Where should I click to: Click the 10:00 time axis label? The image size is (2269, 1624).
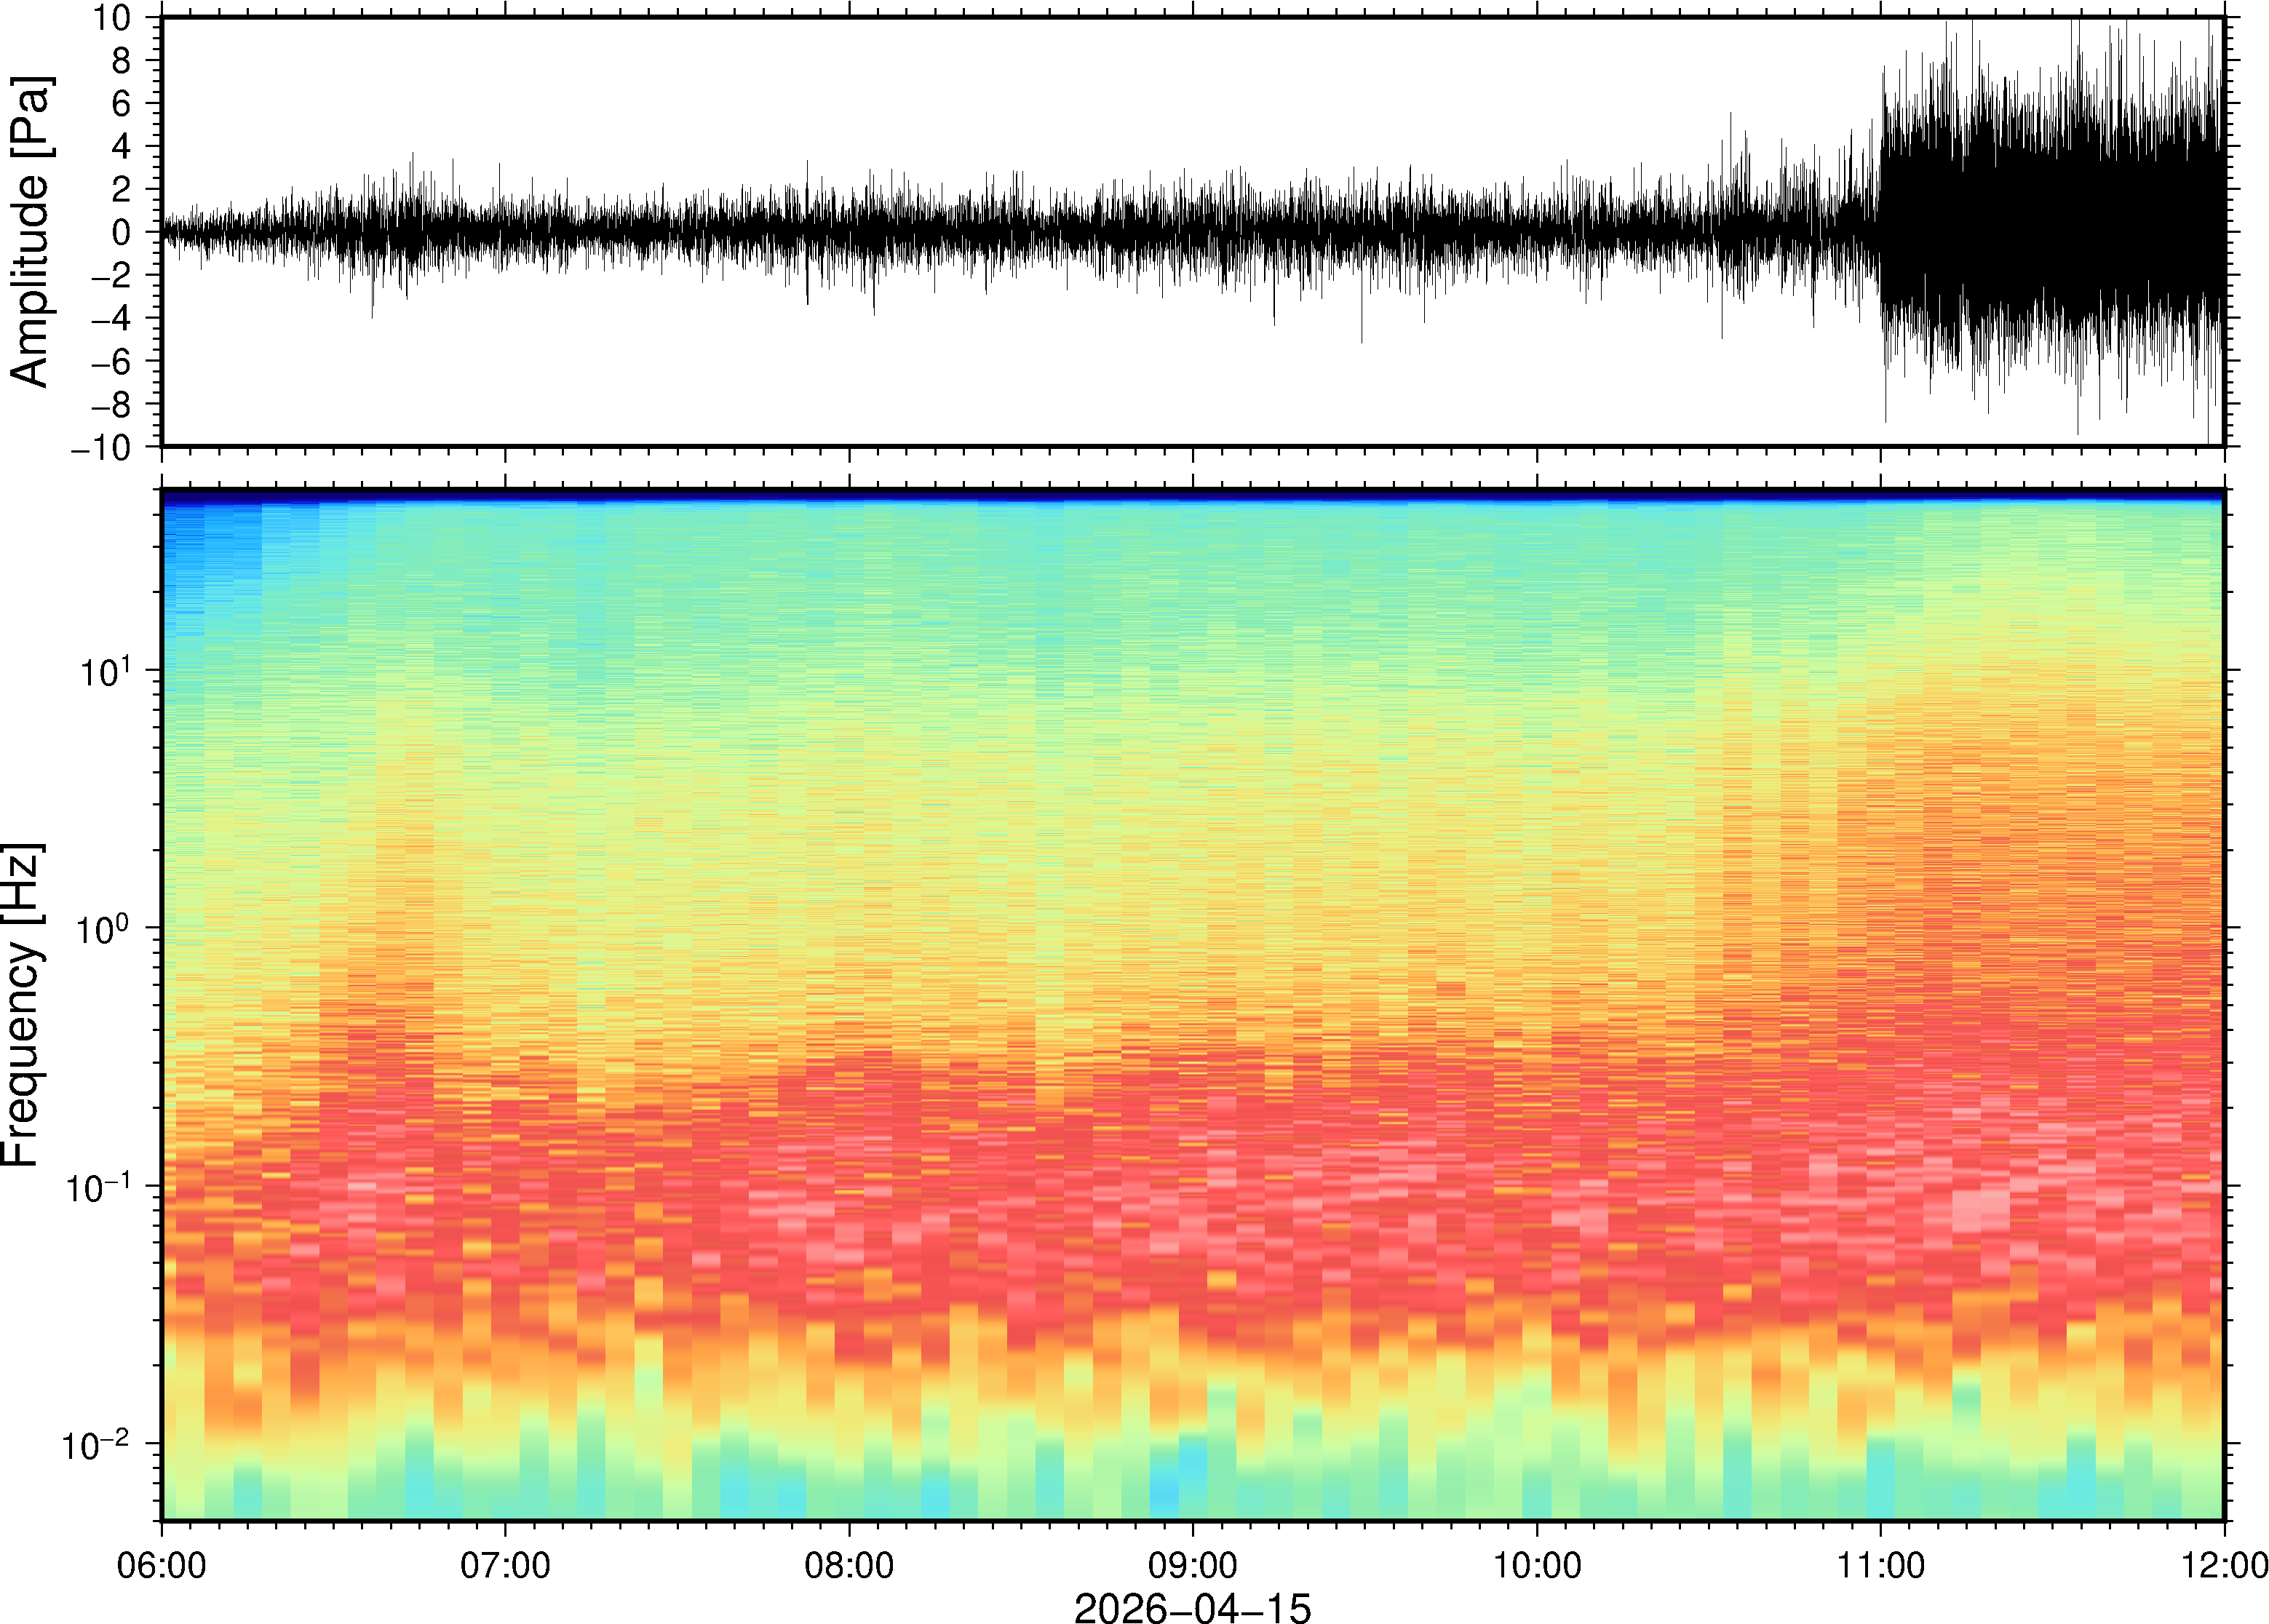point(1536,1565)
